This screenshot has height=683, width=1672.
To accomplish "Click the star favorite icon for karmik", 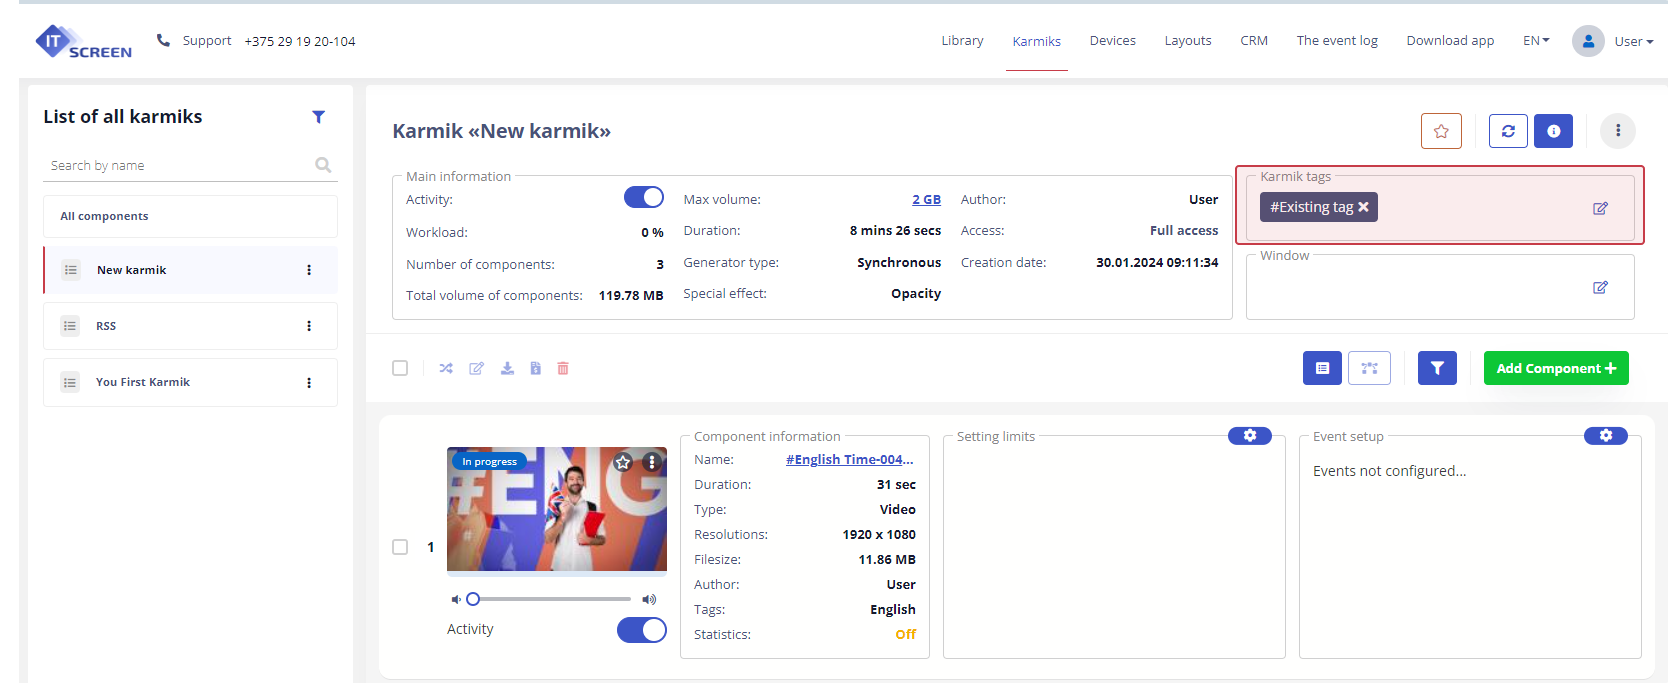I will 1441,131.
